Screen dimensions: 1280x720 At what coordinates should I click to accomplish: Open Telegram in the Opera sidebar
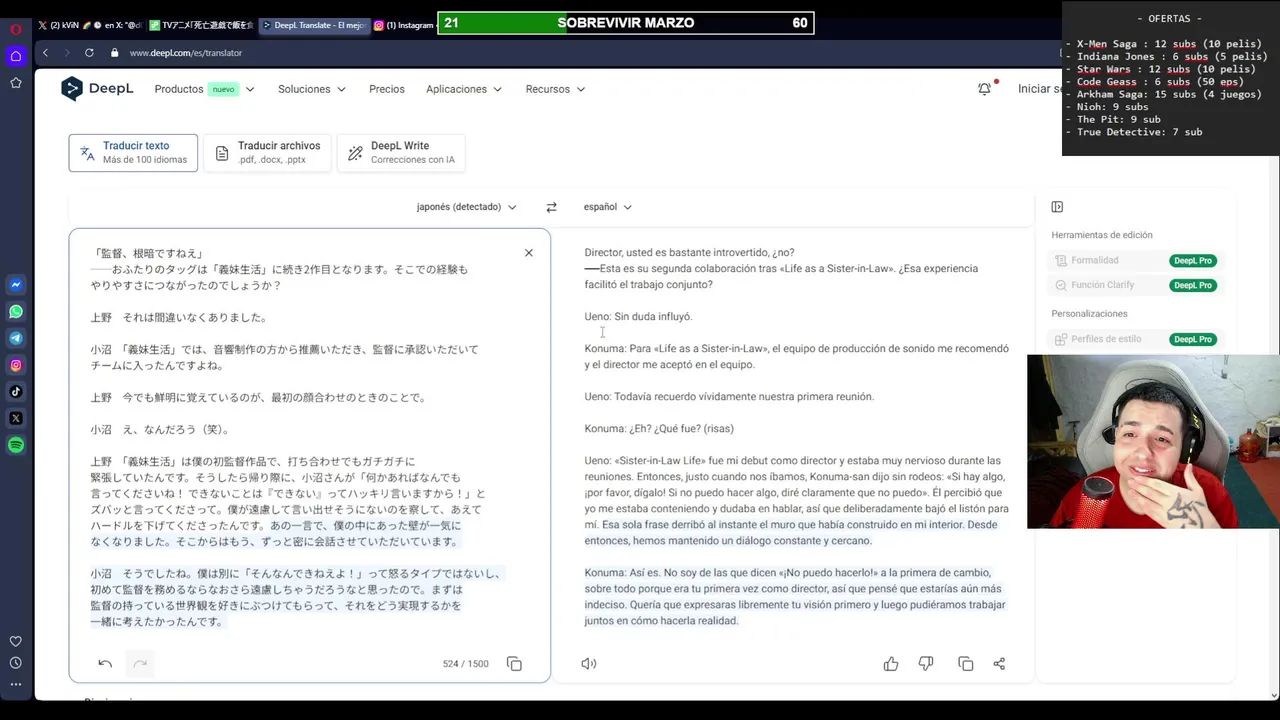16,338
